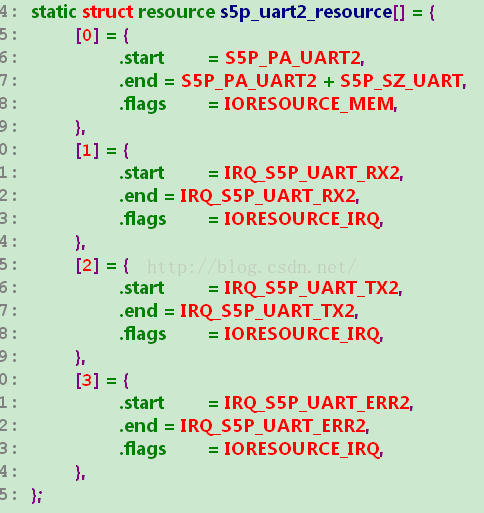Click the .start field before IRQ_S5P_UART_RX2
484x513 pixels.
142,173
